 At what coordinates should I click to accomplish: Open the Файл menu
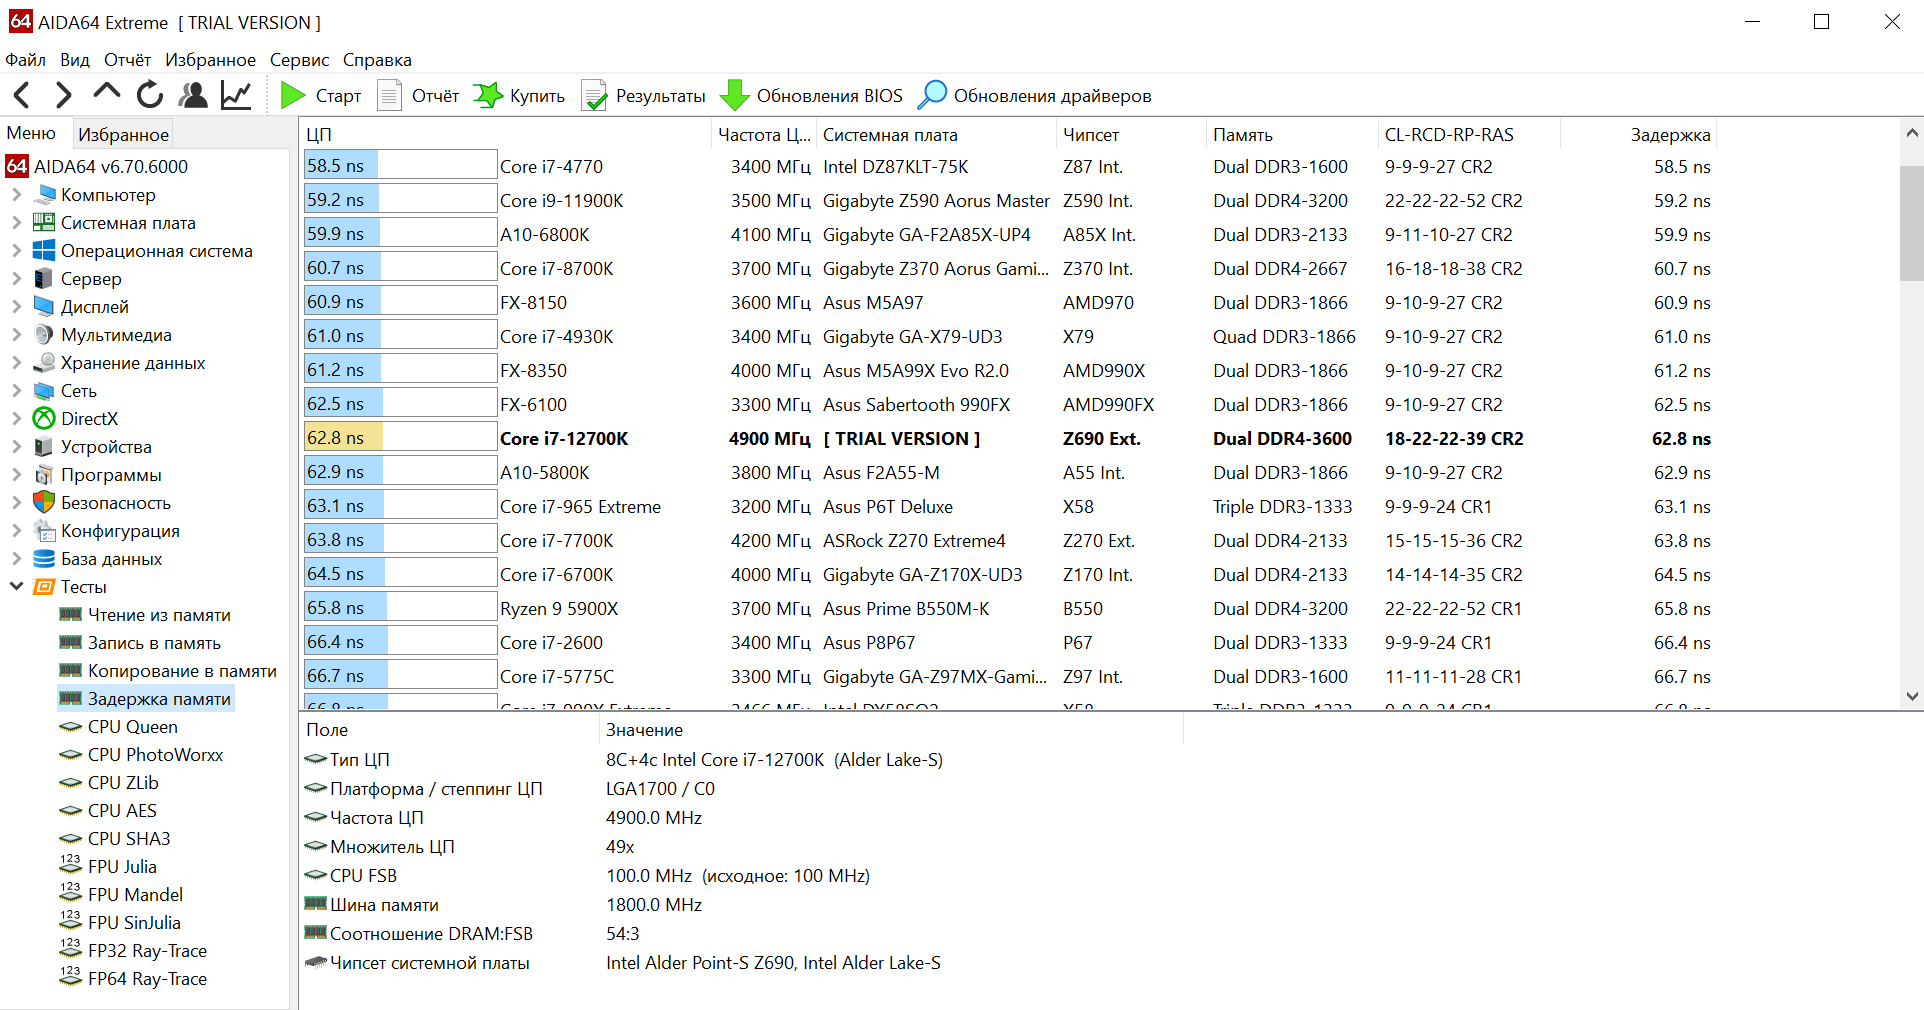[26, 60]
